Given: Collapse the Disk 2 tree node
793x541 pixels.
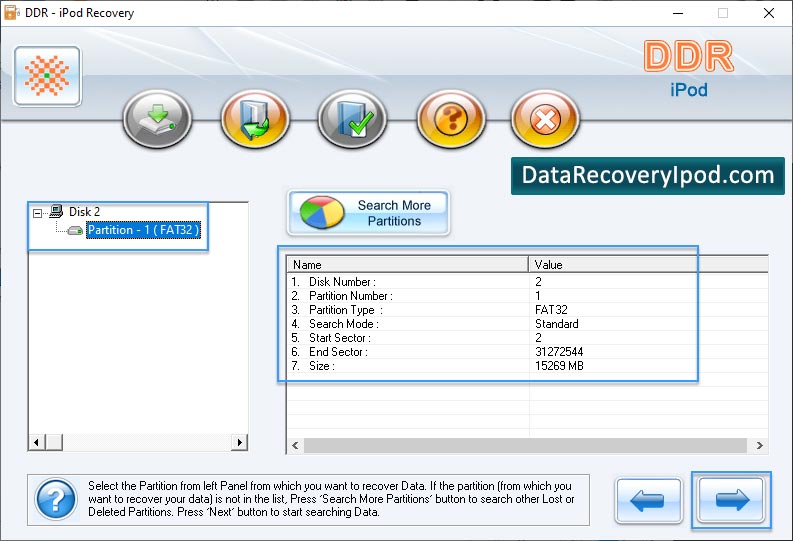Looking at the screenshot, I should tap(37, 213).
